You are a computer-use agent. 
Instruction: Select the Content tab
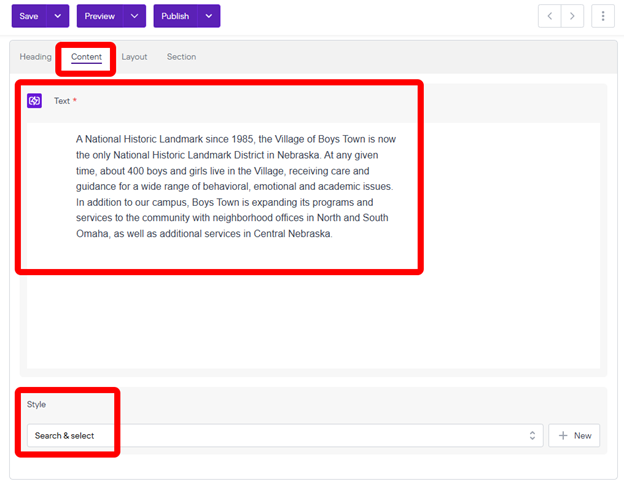click(x=86, y=57)
